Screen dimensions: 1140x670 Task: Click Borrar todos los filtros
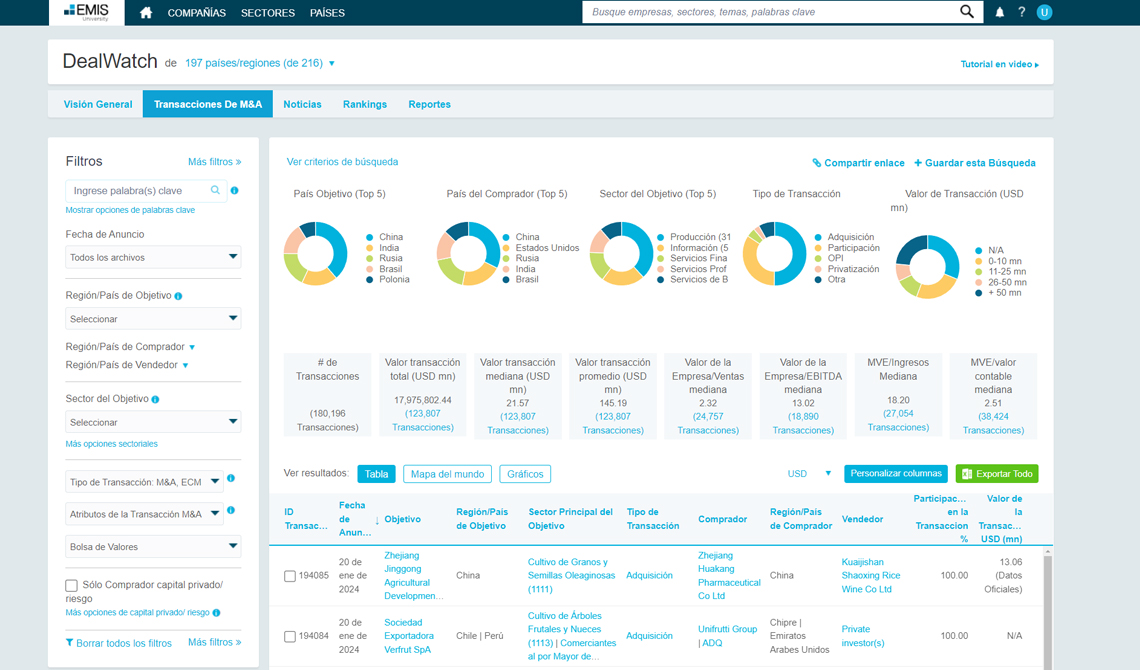(119, 643)
